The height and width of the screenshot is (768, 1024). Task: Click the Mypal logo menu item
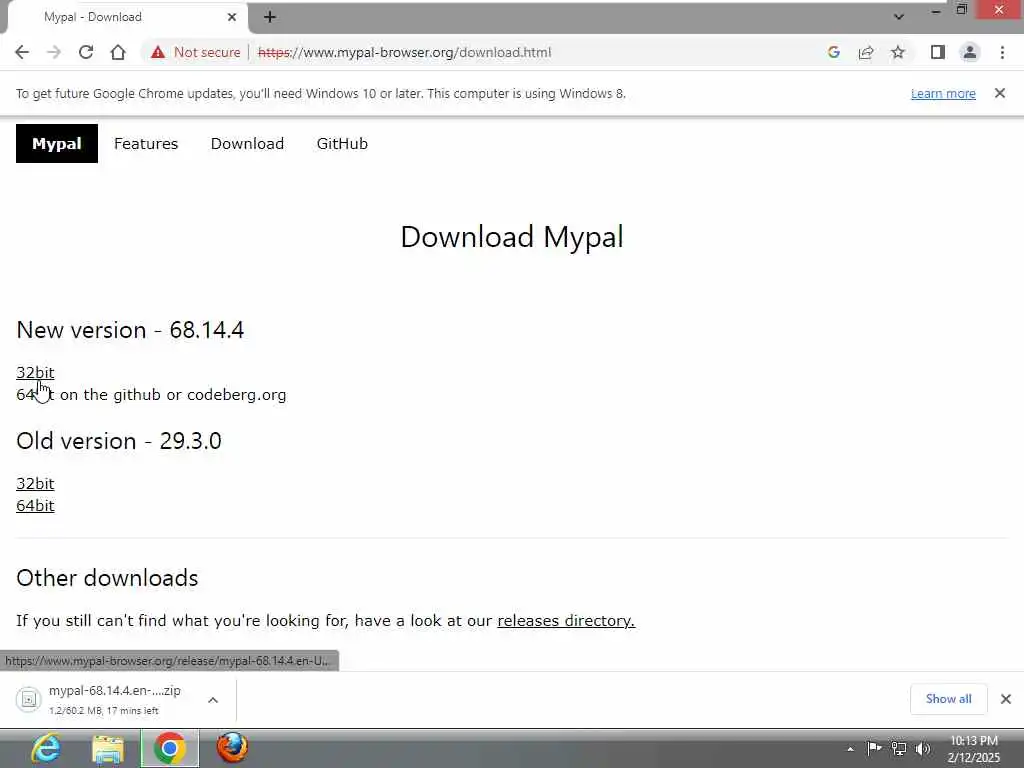click(x=57, y=144)
